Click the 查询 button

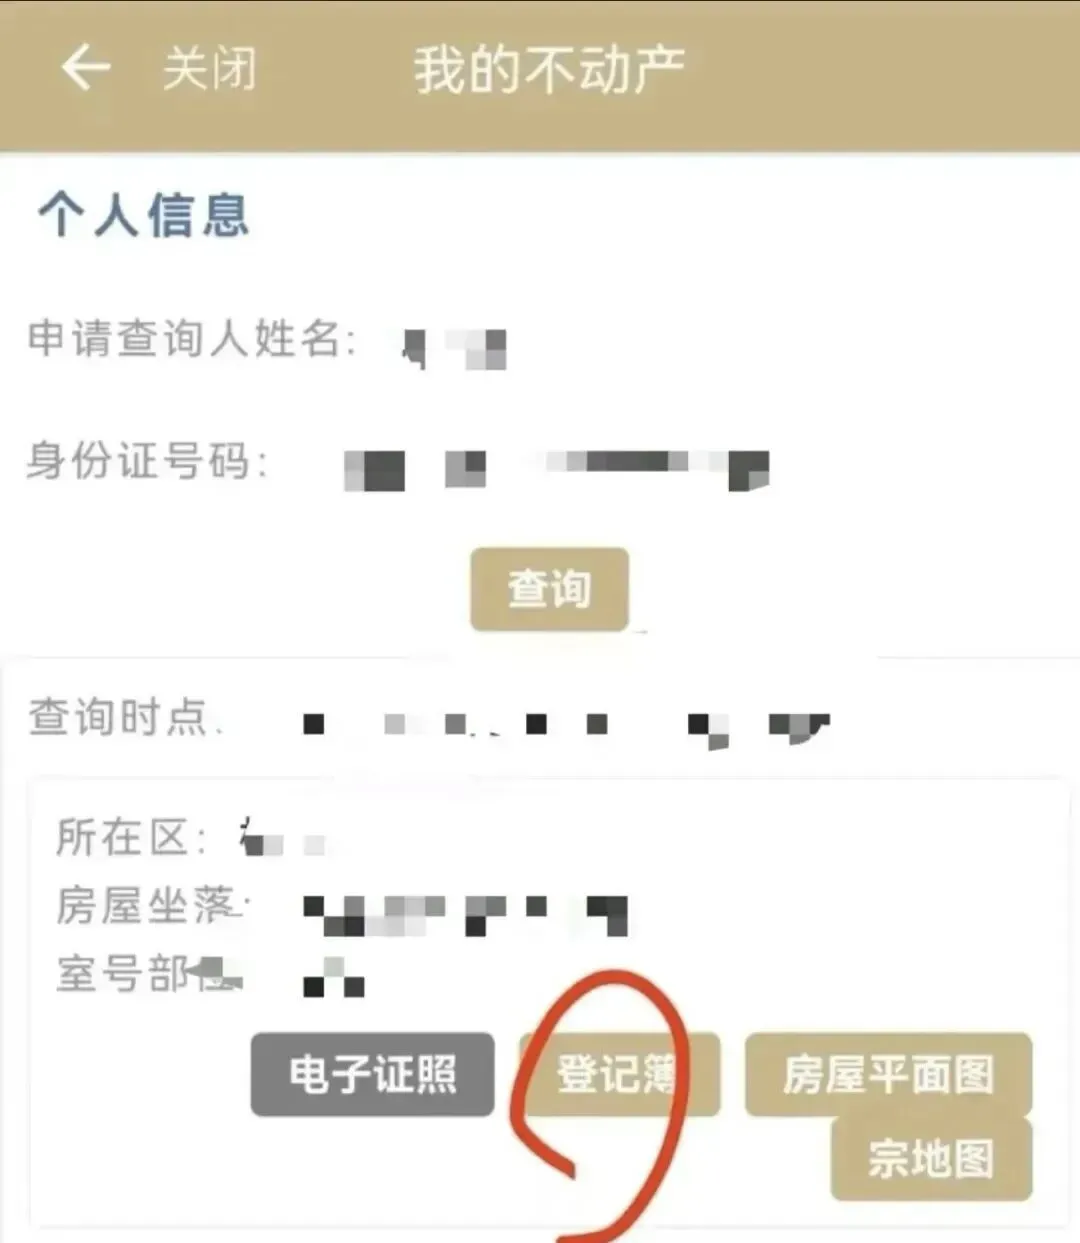click(x=549, y=589)
